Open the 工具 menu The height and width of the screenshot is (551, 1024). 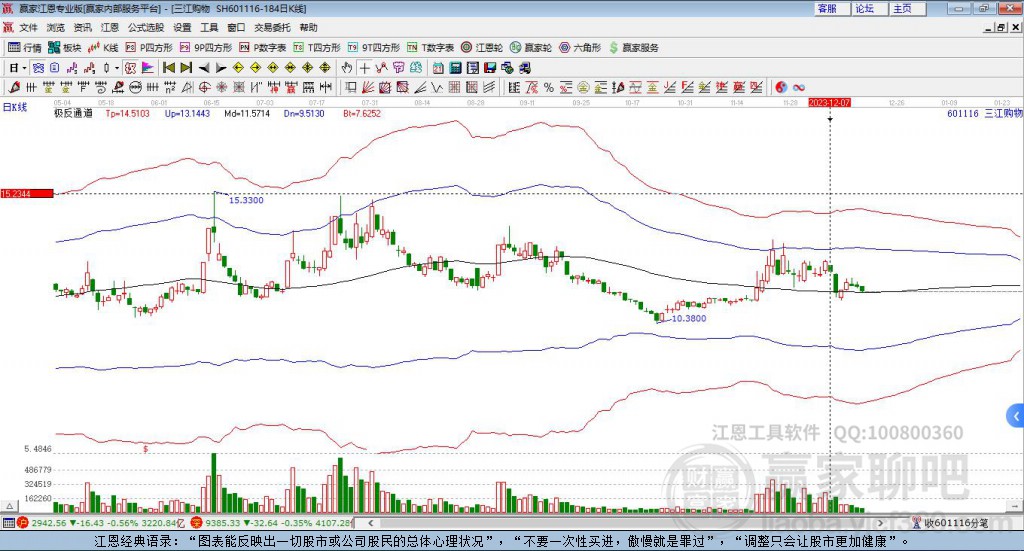pyautogui.click(x=209, y=27)
